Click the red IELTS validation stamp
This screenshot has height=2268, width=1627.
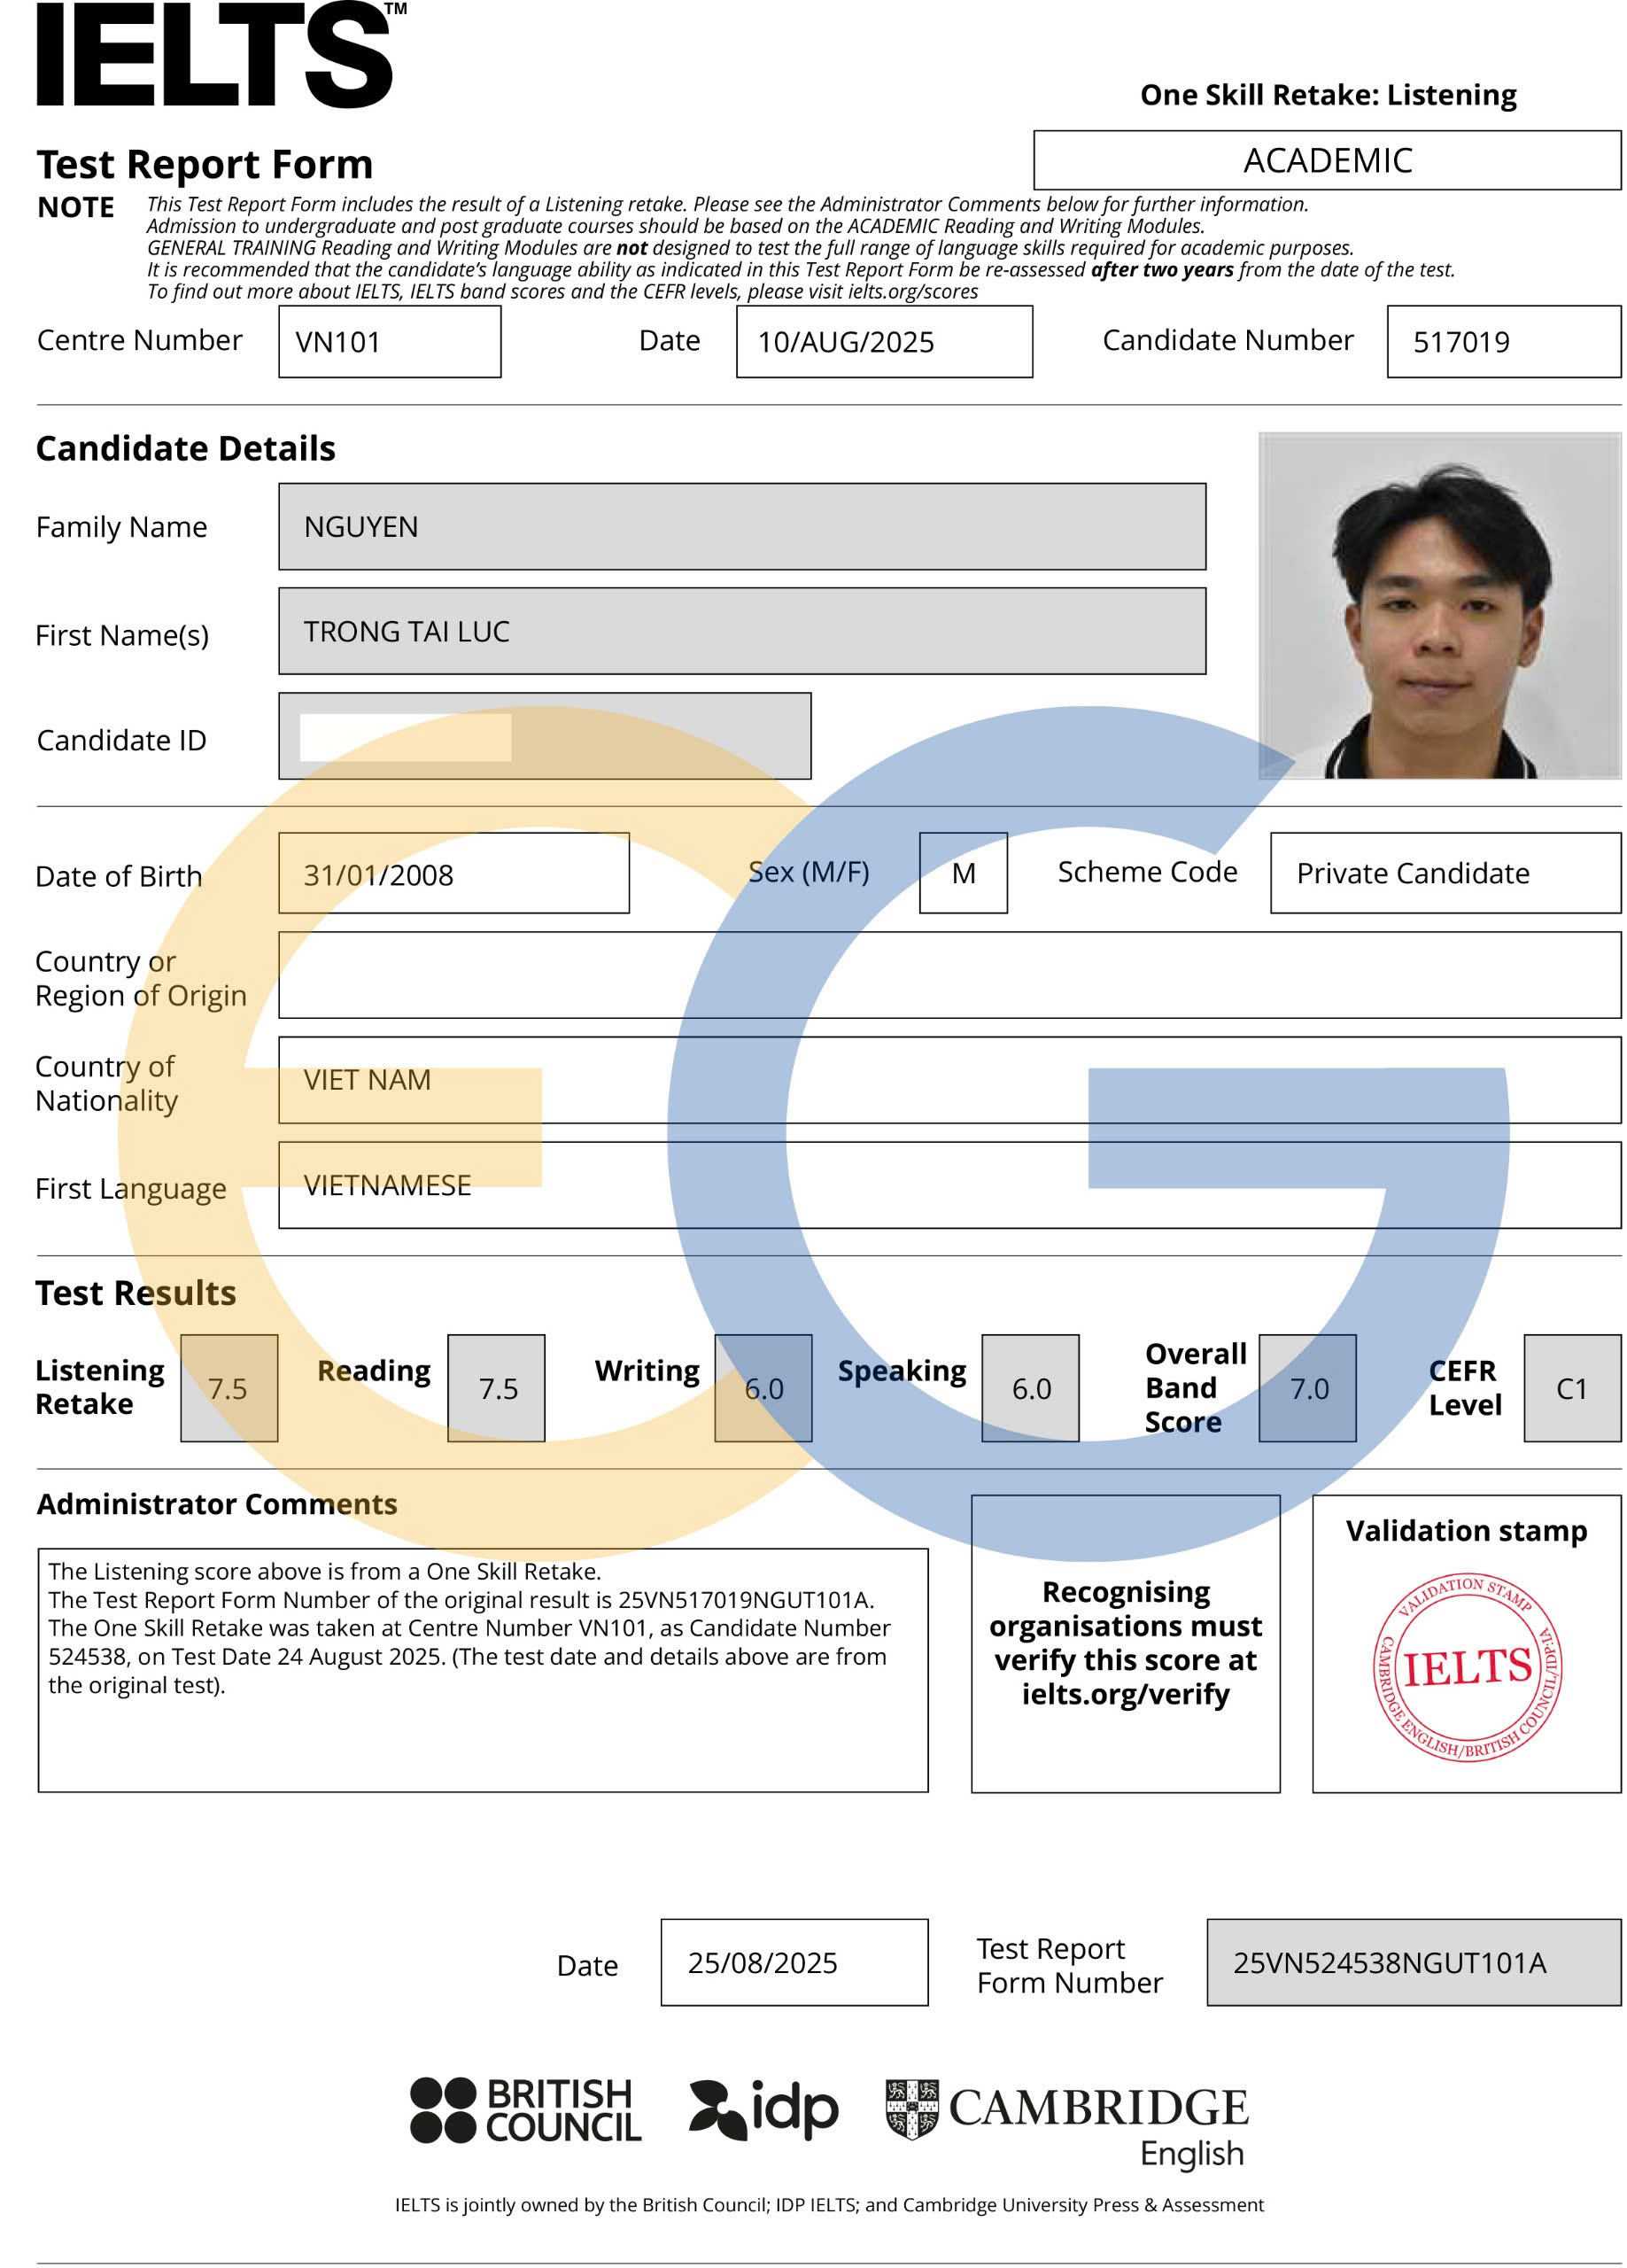pyautogui.click(x=1466, y=1668)
